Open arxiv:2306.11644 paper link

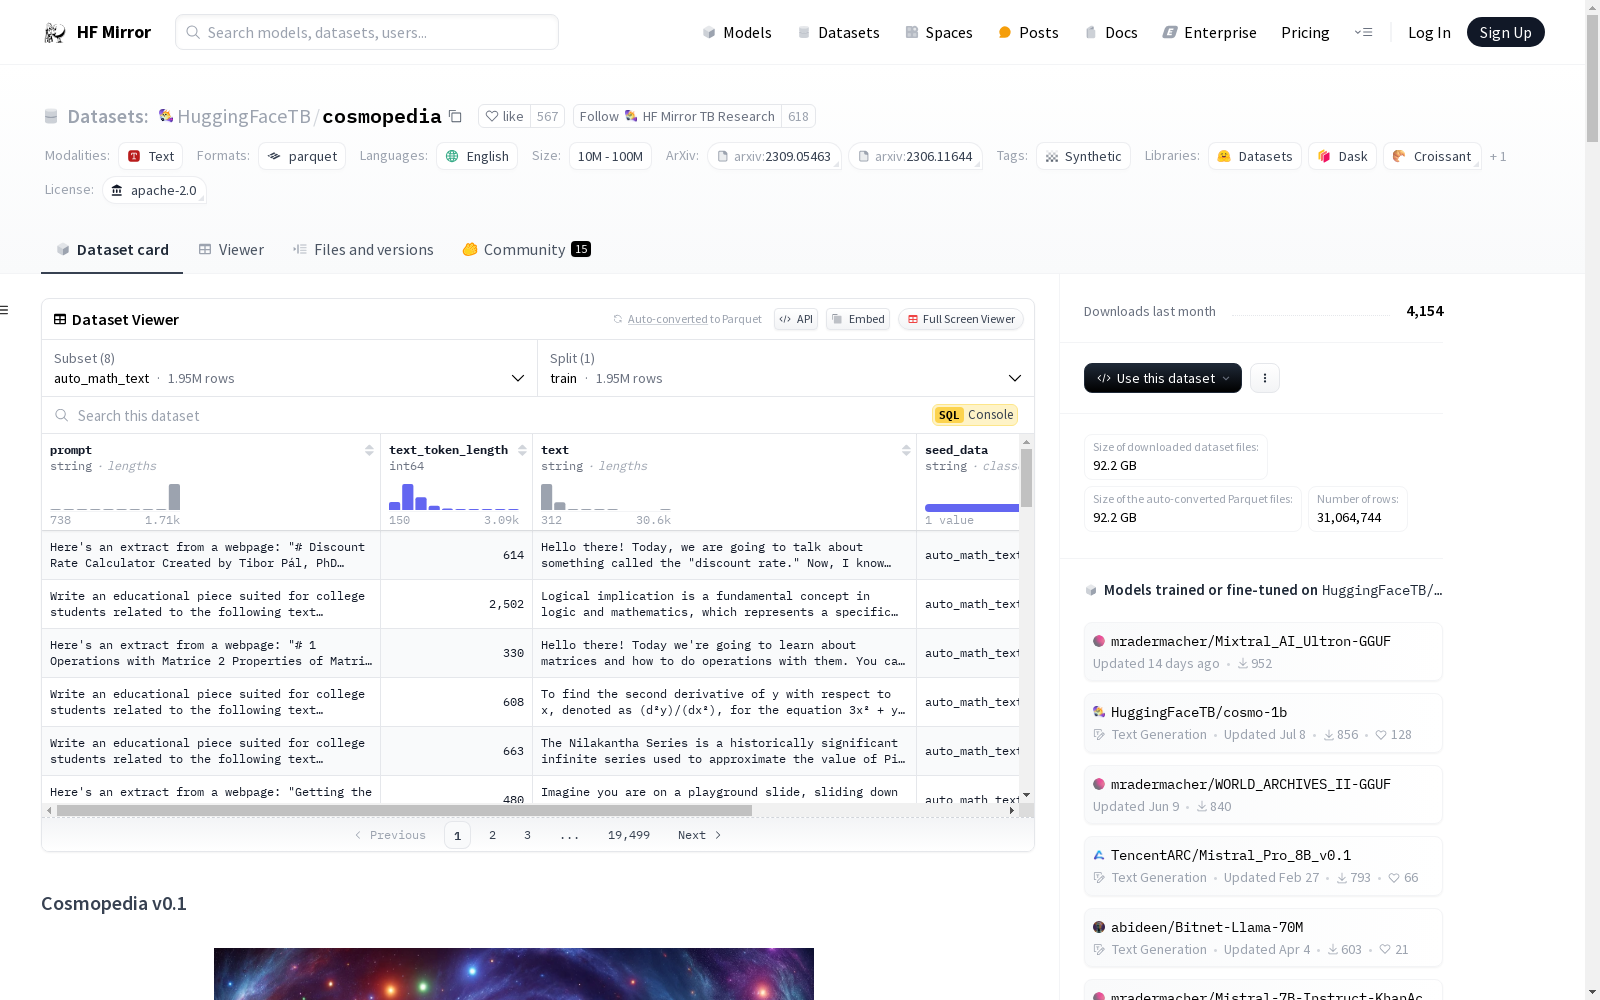tap(915, 156)
